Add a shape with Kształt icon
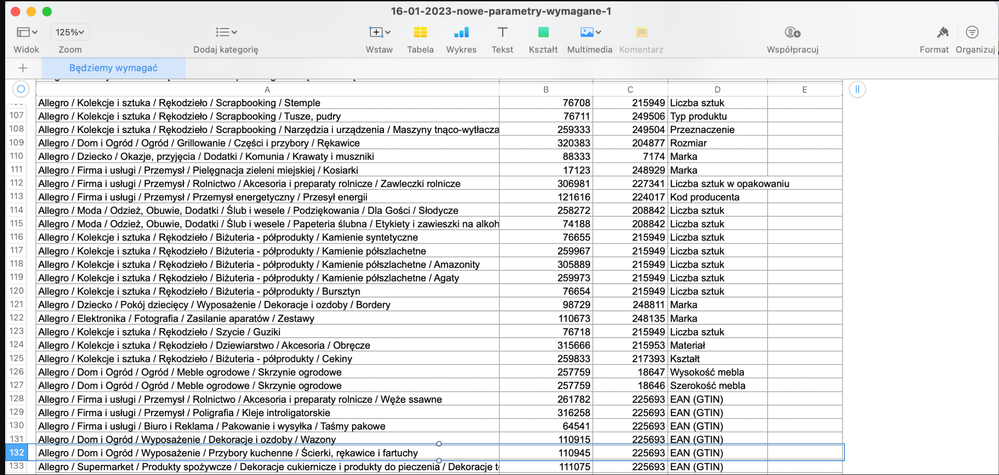Screen dimensions: 999x475 click(543, 32)
